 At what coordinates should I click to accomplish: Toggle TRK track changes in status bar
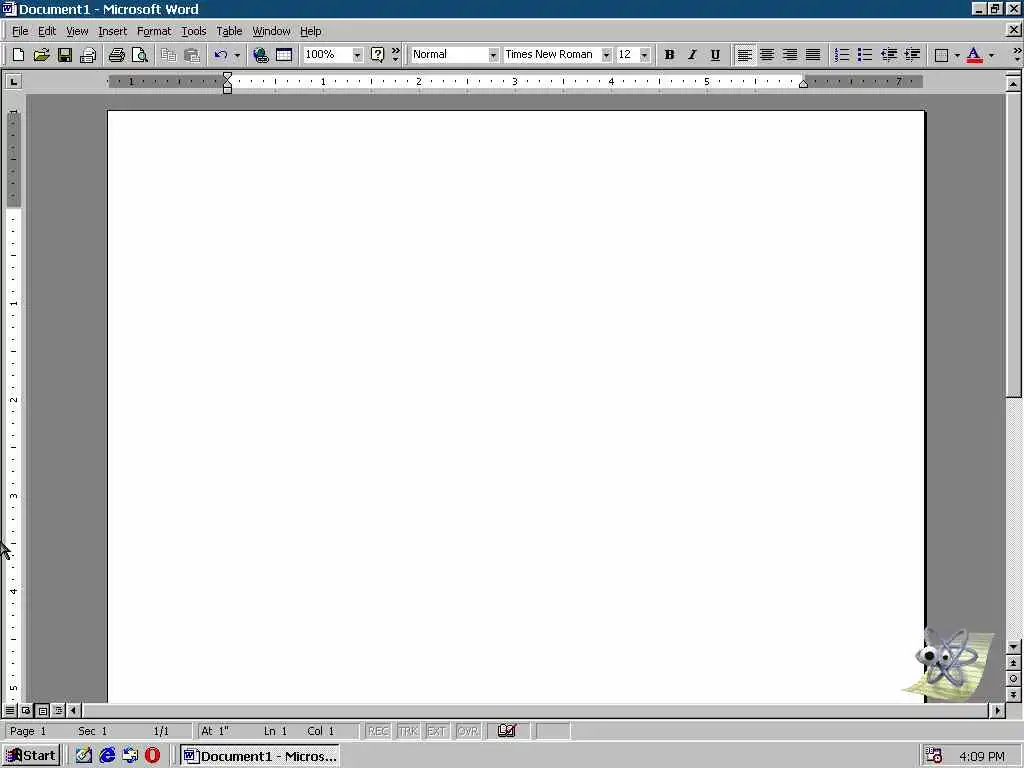(408, 731)
